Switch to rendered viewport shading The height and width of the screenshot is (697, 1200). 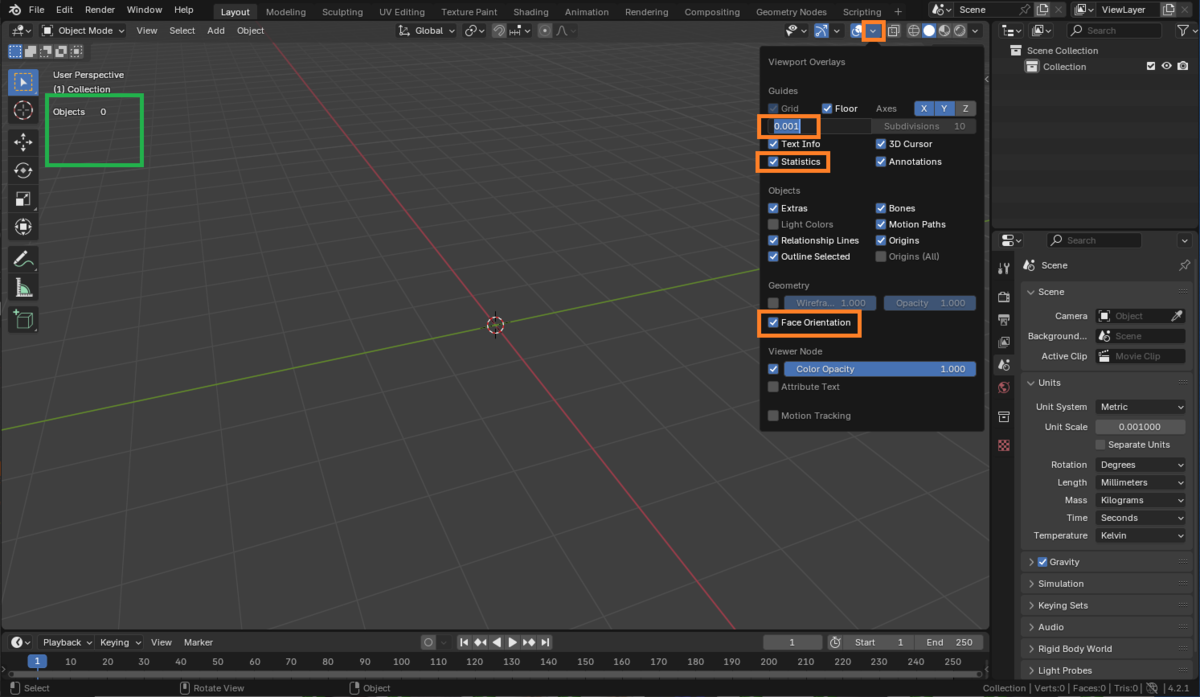tap(960, 31)
